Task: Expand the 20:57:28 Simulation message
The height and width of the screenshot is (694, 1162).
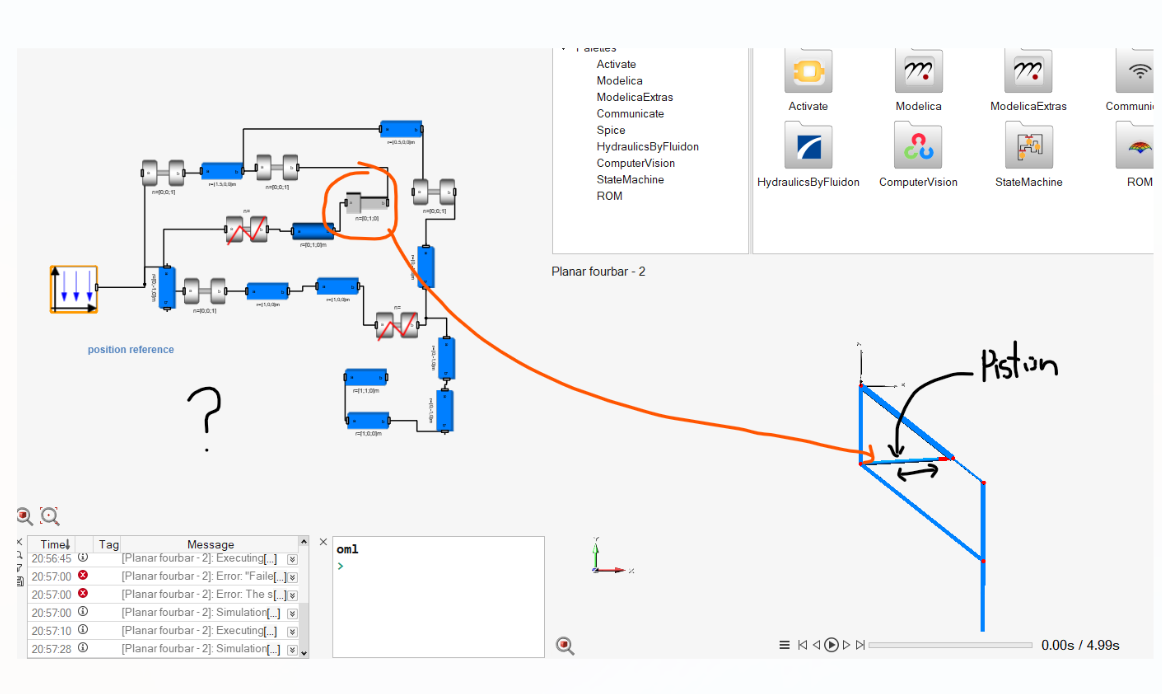Action: [x=292, y=650]
